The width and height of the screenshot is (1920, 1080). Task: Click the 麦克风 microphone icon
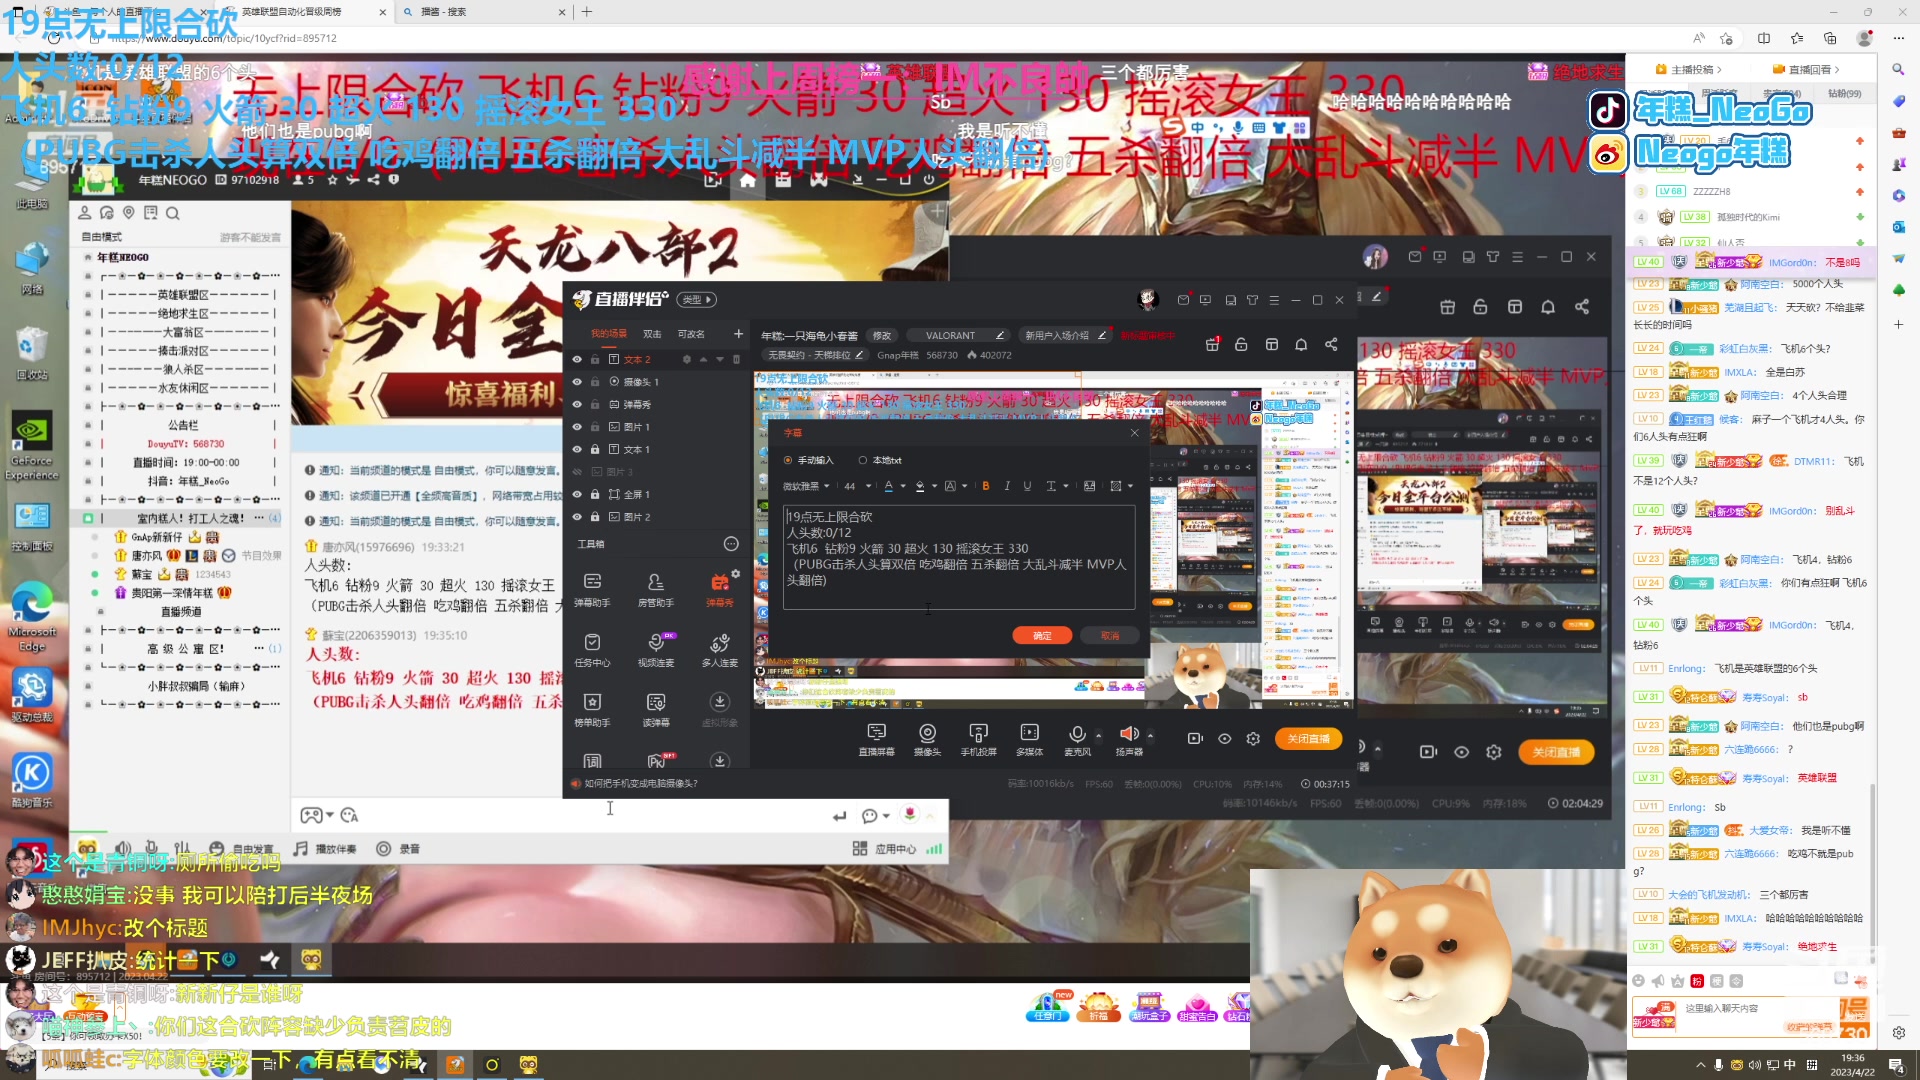pyautogui.click(x=1077, y=735)
